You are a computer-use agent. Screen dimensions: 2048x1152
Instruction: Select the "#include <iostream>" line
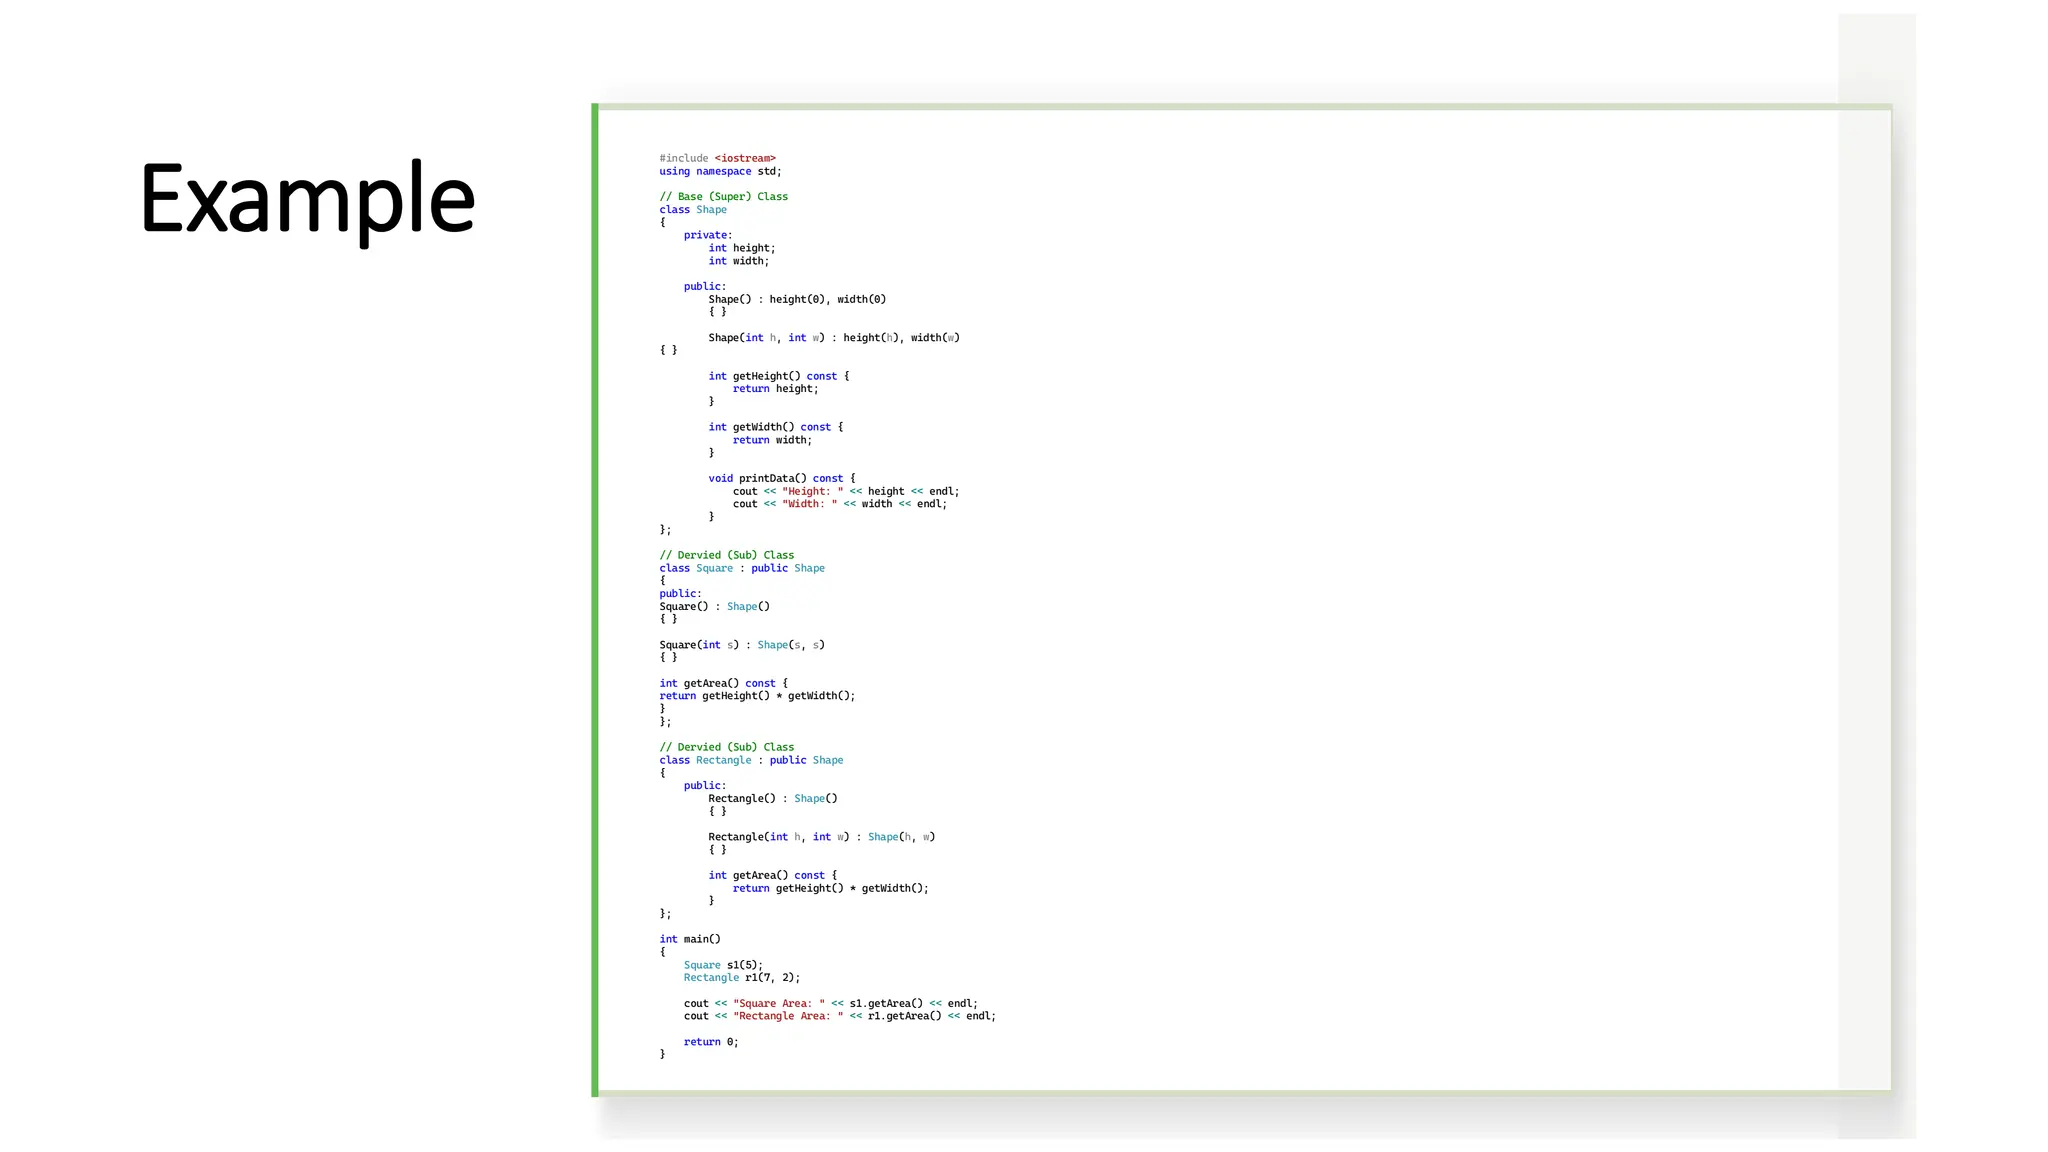[x=717, y=158]
